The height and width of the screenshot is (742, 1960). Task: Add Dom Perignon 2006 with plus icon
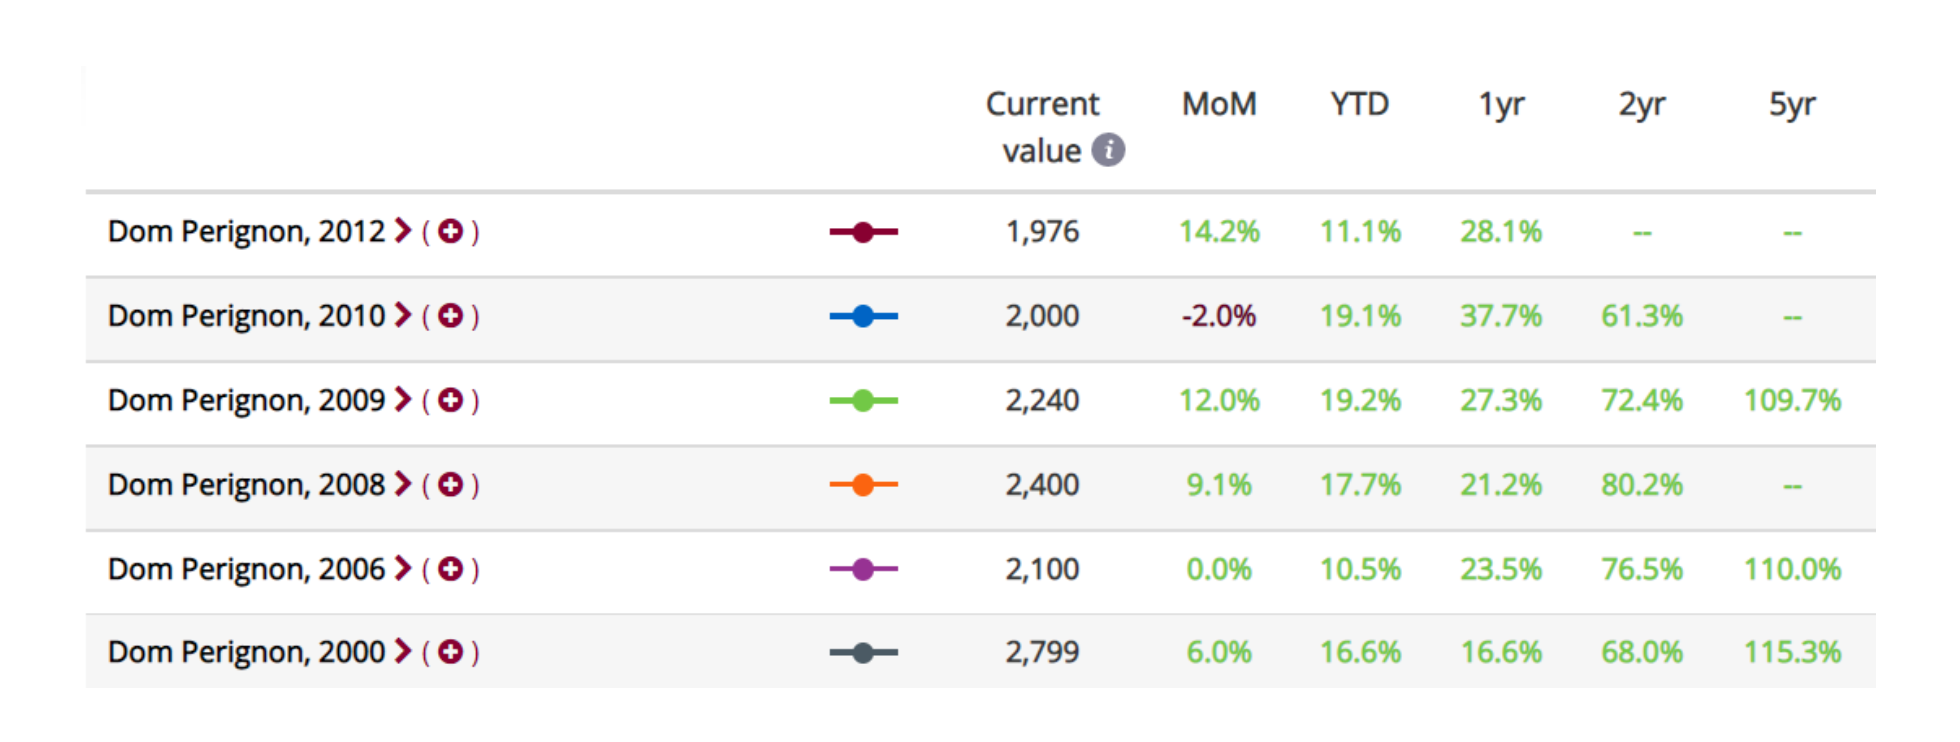451,569
